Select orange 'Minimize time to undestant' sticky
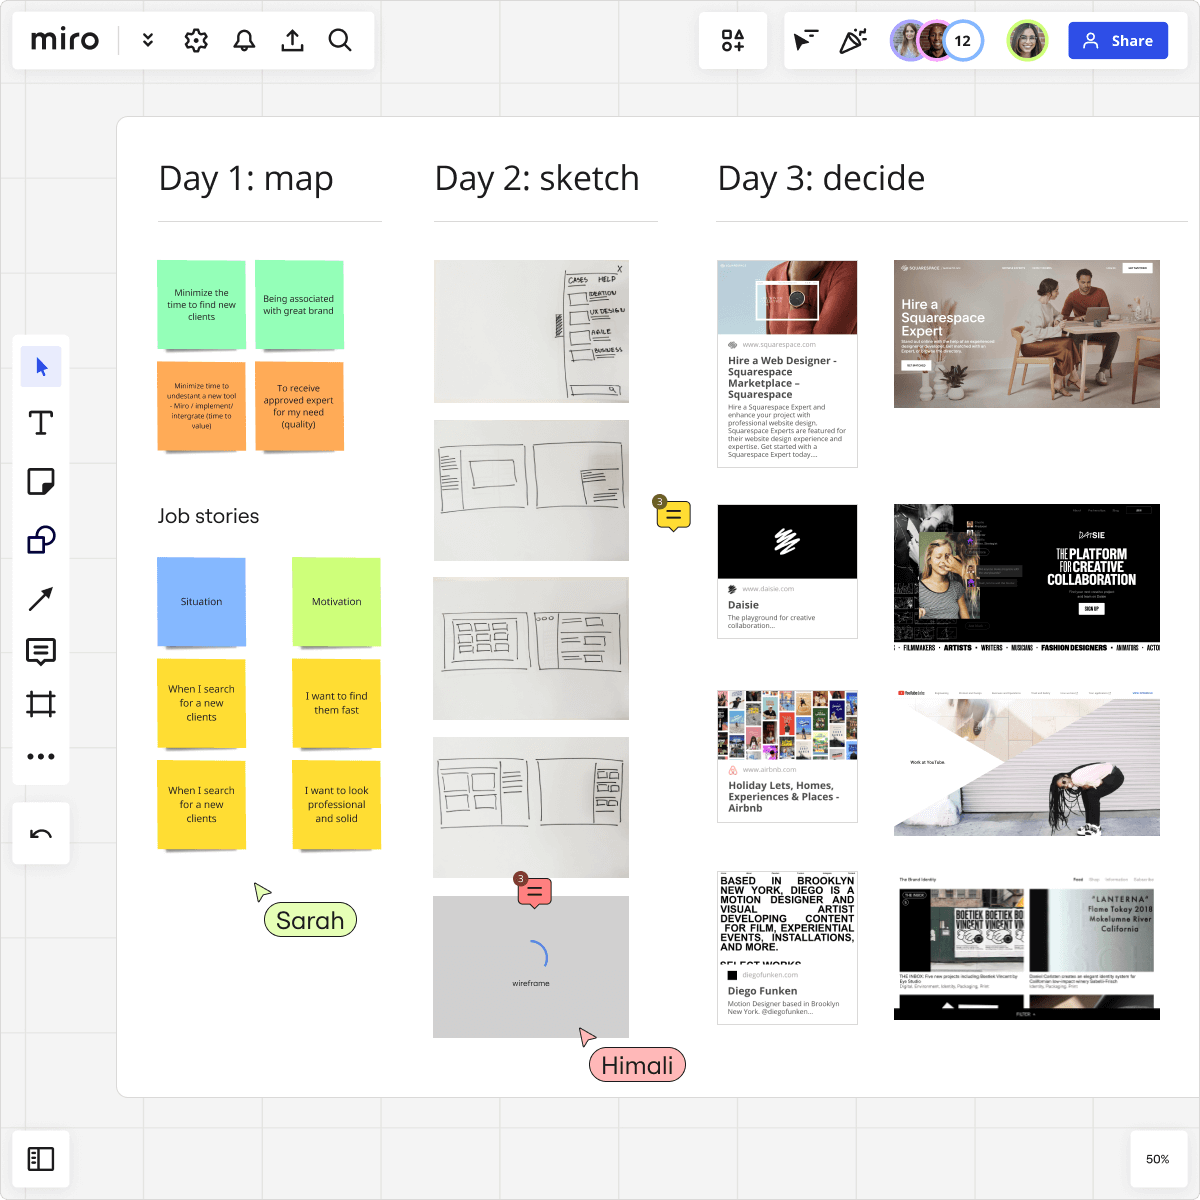This screenshot has width=1200, height=1200. pos(201,407)
